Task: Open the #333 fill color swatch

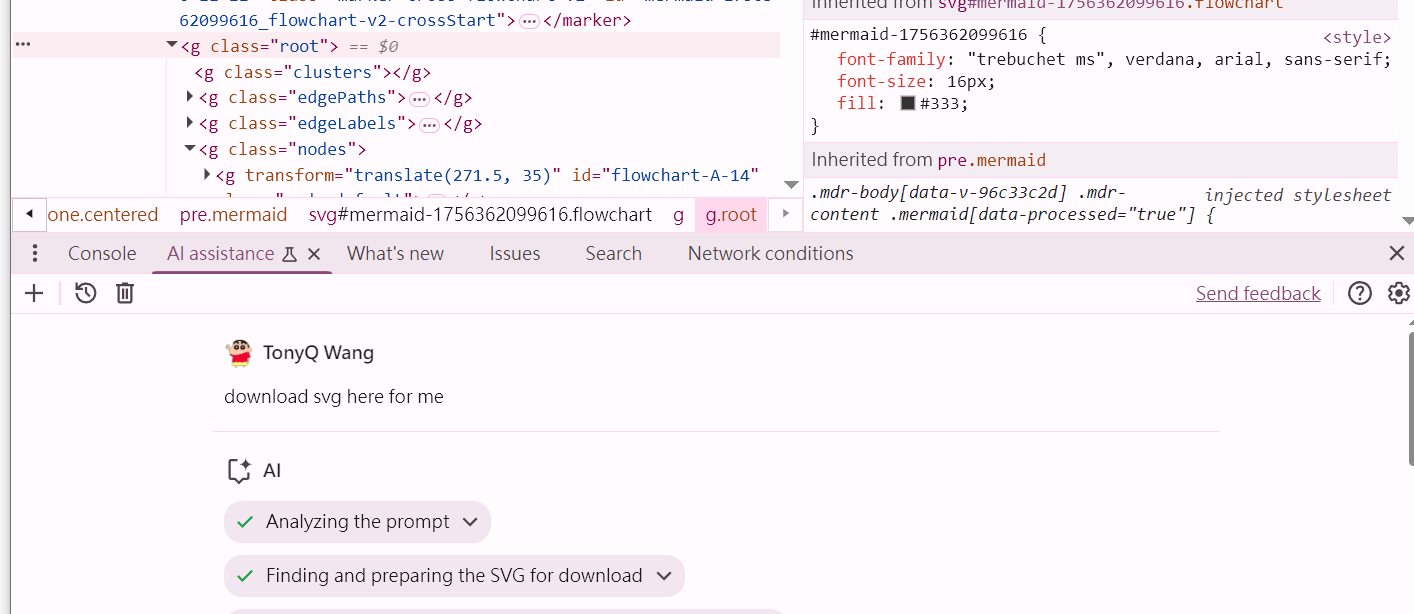Action: pyautogui.click(x=908, y=103)
